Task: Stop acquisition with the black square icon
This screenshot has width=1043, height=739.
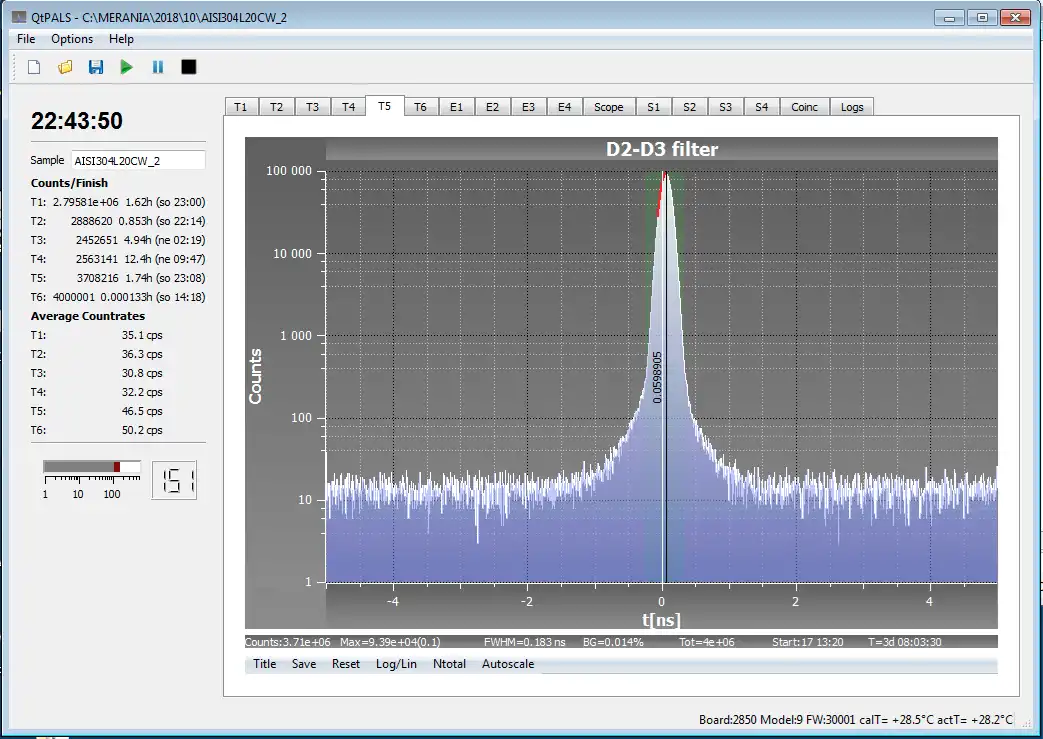Action: pos(188,67)
